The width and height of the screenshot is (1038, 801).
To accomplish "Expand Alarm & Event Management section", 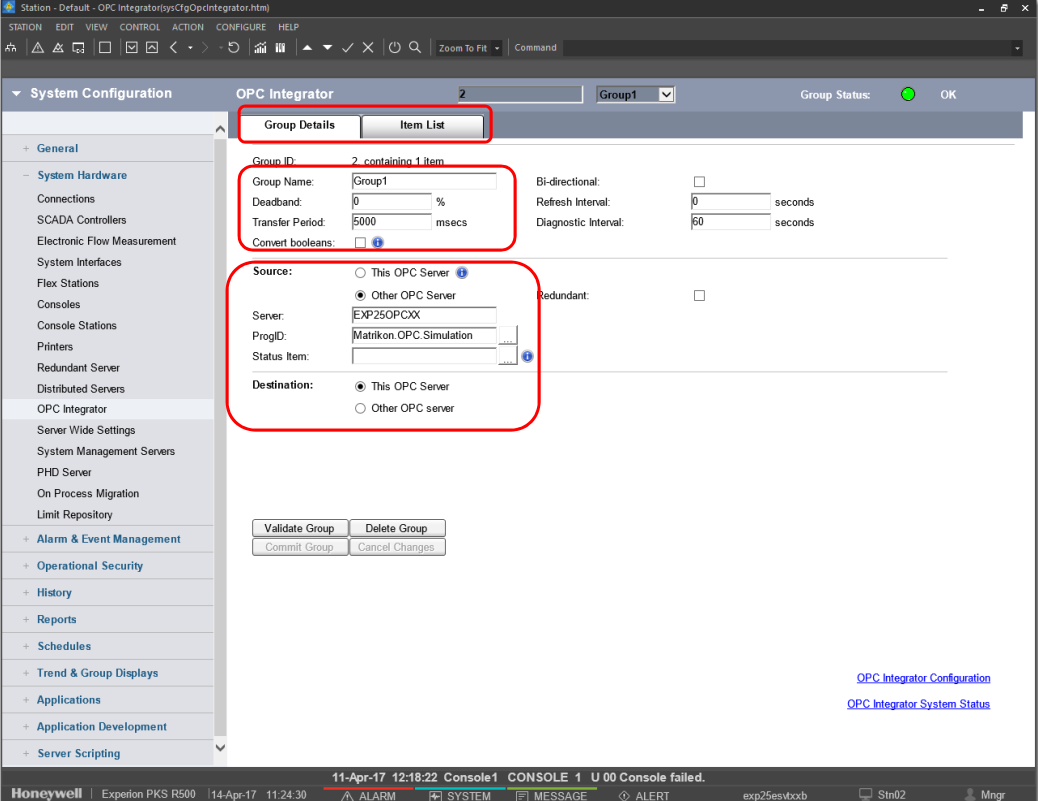I will click(x=26, y=540).
